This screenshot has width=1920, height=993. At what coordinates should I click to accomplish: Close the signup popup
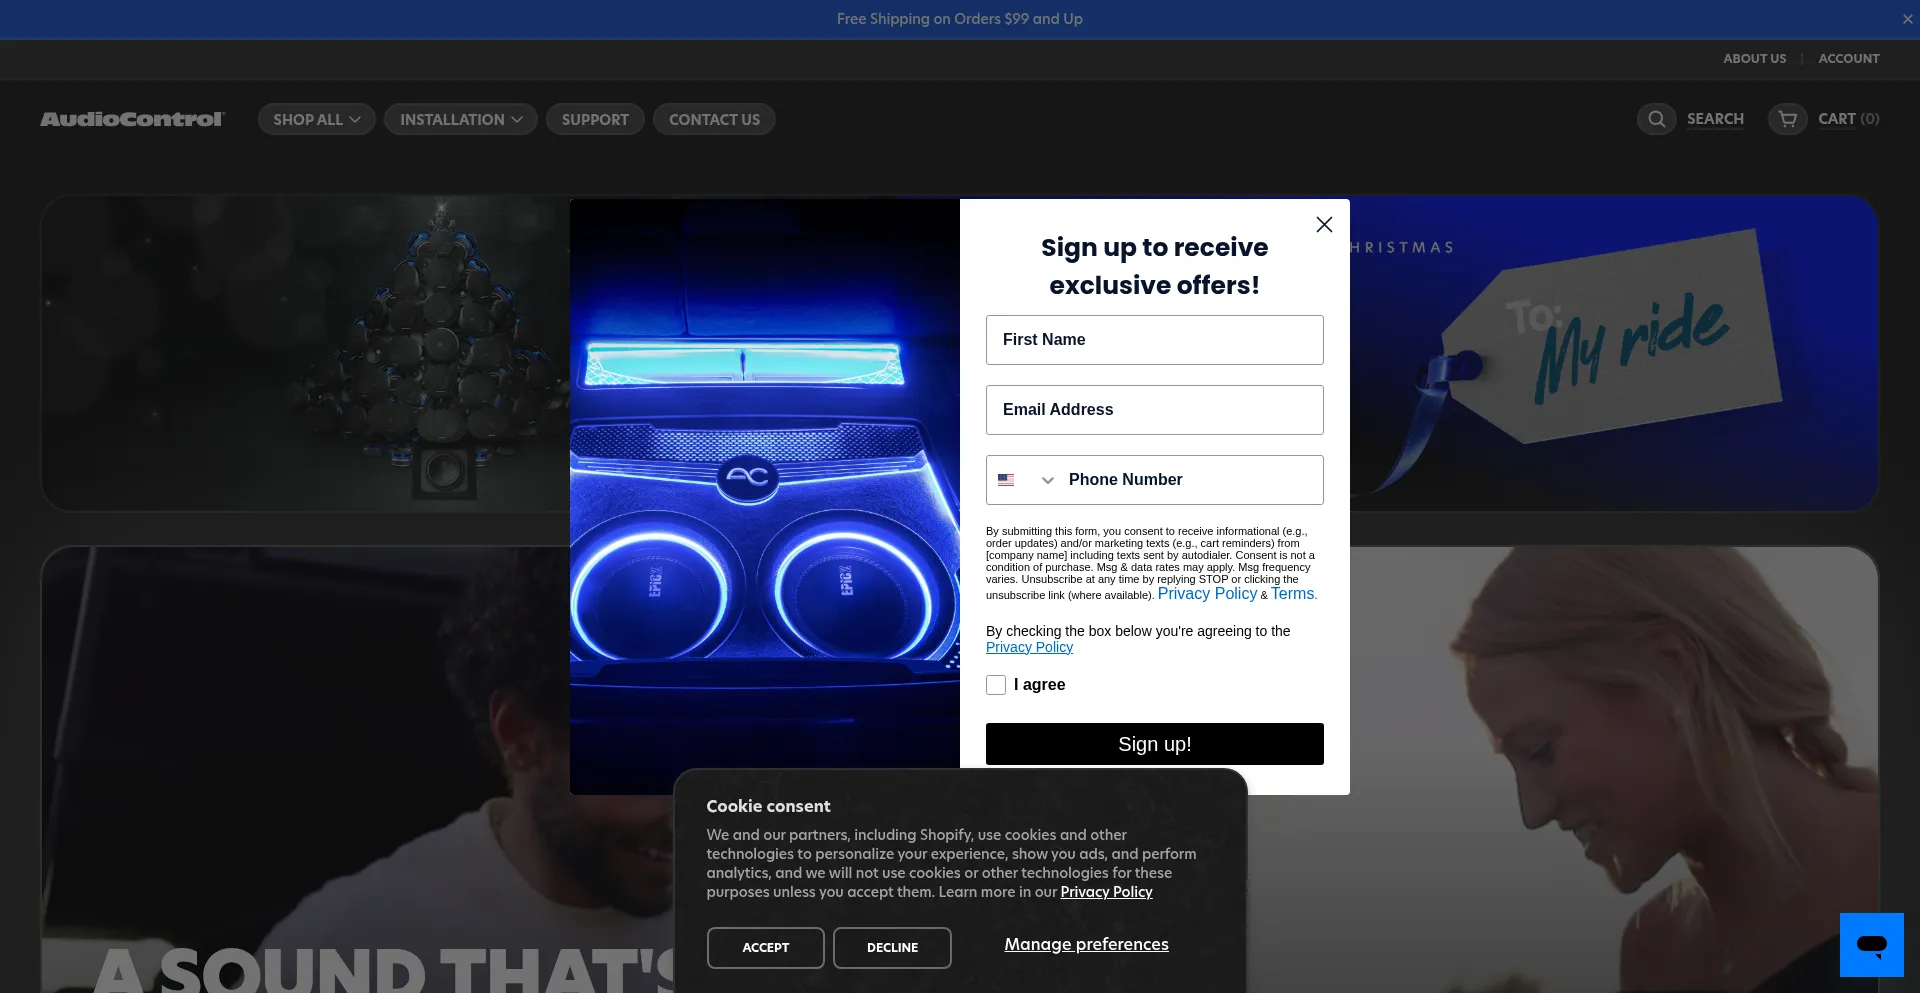click(x=1324, y=224)
